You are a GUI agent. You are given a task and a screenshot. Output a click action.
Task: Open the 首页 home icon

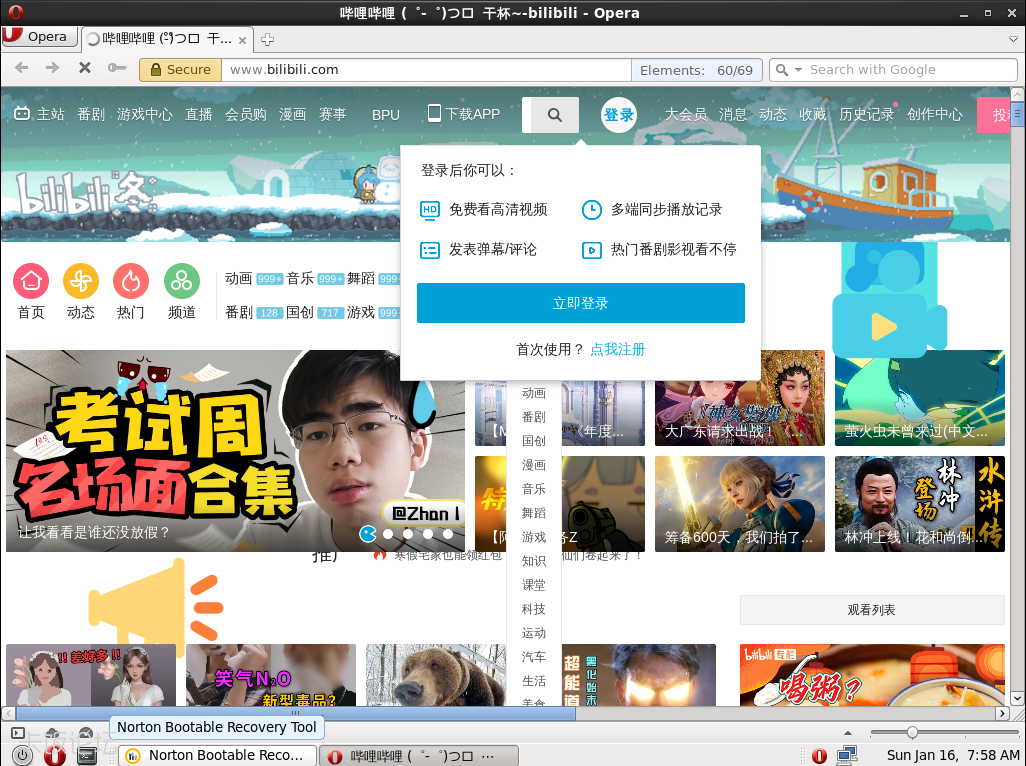tap(31, 282)
